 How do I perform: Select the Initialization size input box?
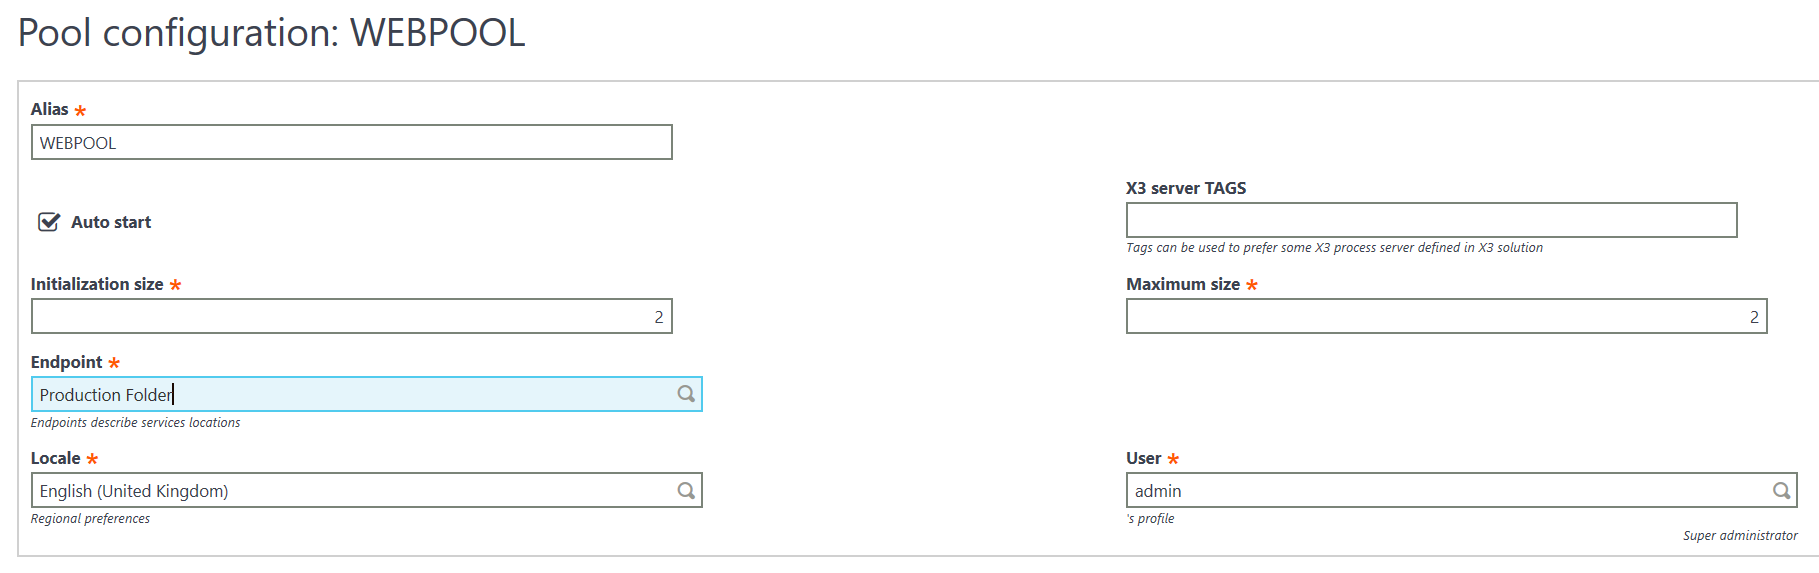[350, 316]
